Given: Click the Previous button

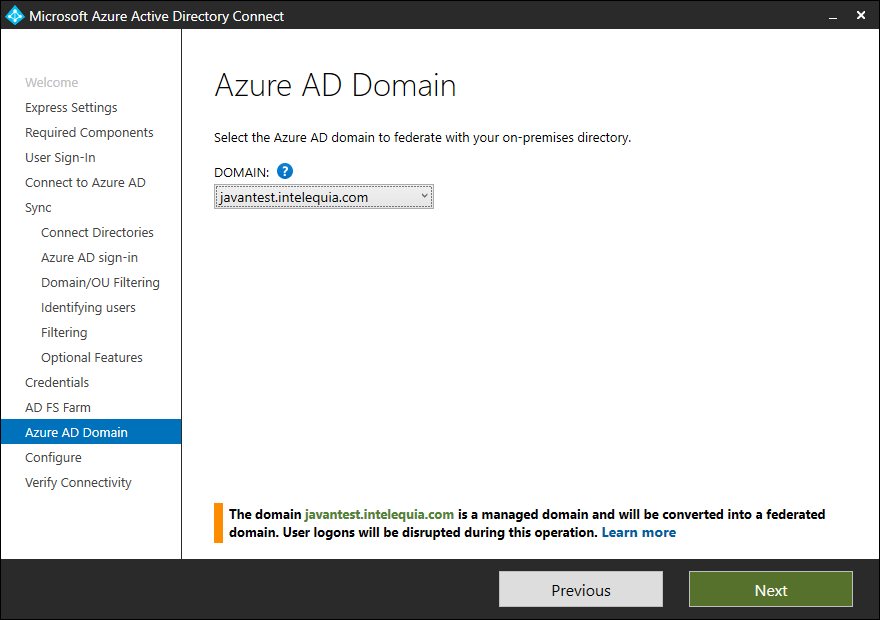Looking at the screenshot, I should (580, 589).
